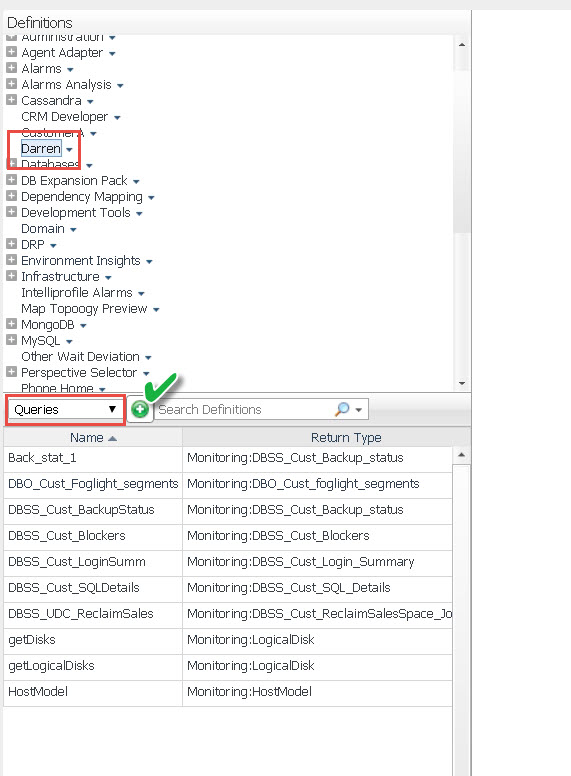Viewport: 571px width, 776px height.
Task: Open the dropdown arrow next to Darren
Action: coord(69,149)
